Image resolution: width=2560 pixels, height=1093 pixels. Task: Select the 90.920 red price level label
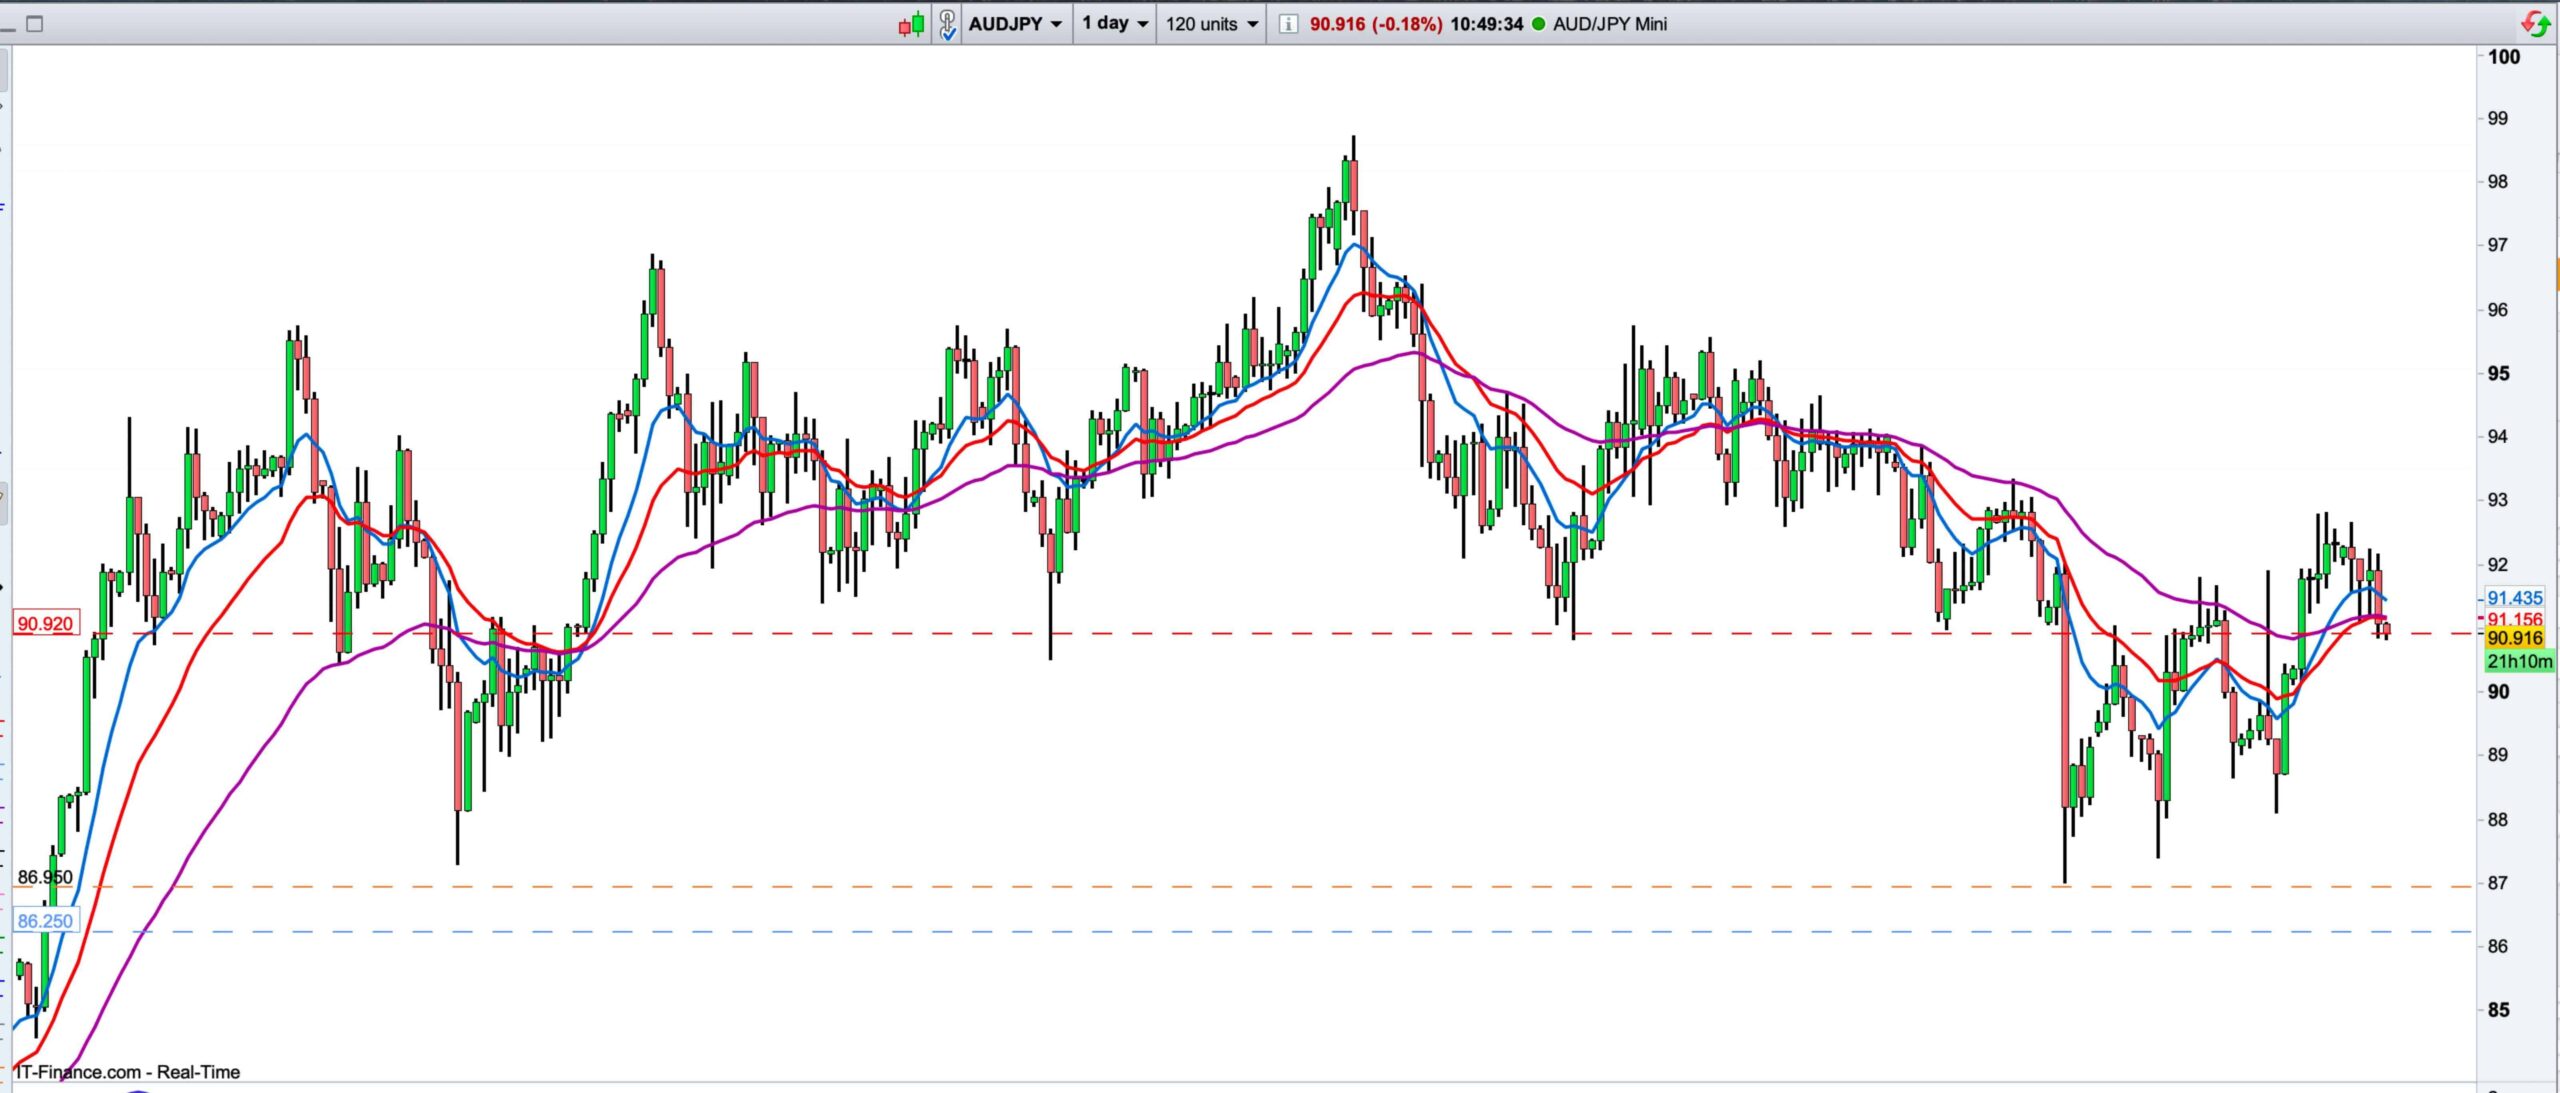(x=46, y=624)
